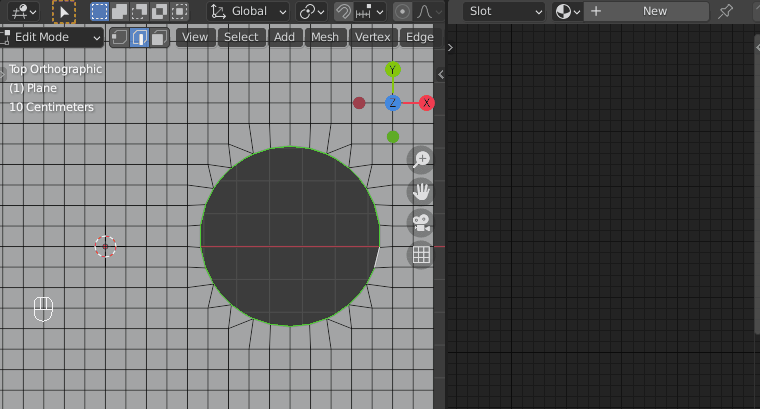Select the Select Box tool arrow icon

pyautogui.click(x=64, y=12)
